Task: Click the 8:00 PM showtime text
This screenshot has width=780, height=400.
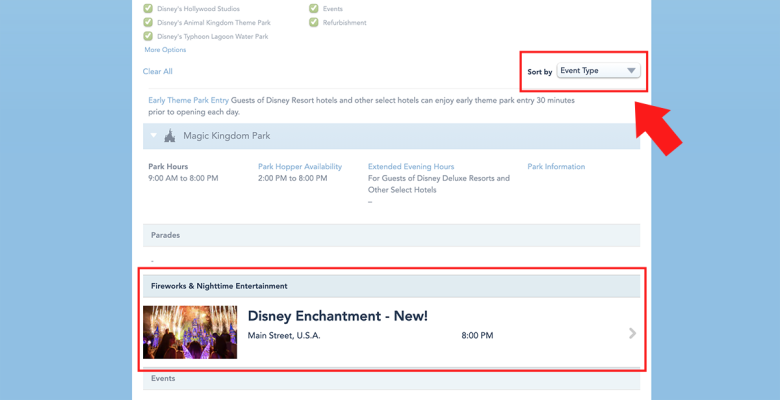Action: pos(478,336)
